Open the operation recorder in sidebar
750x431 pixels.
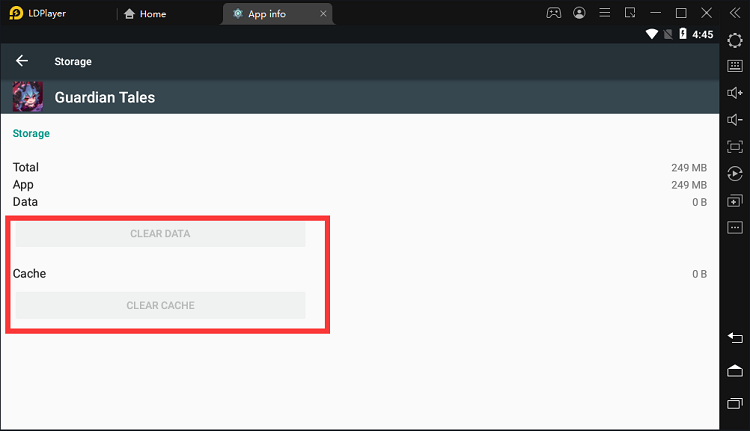735,174
